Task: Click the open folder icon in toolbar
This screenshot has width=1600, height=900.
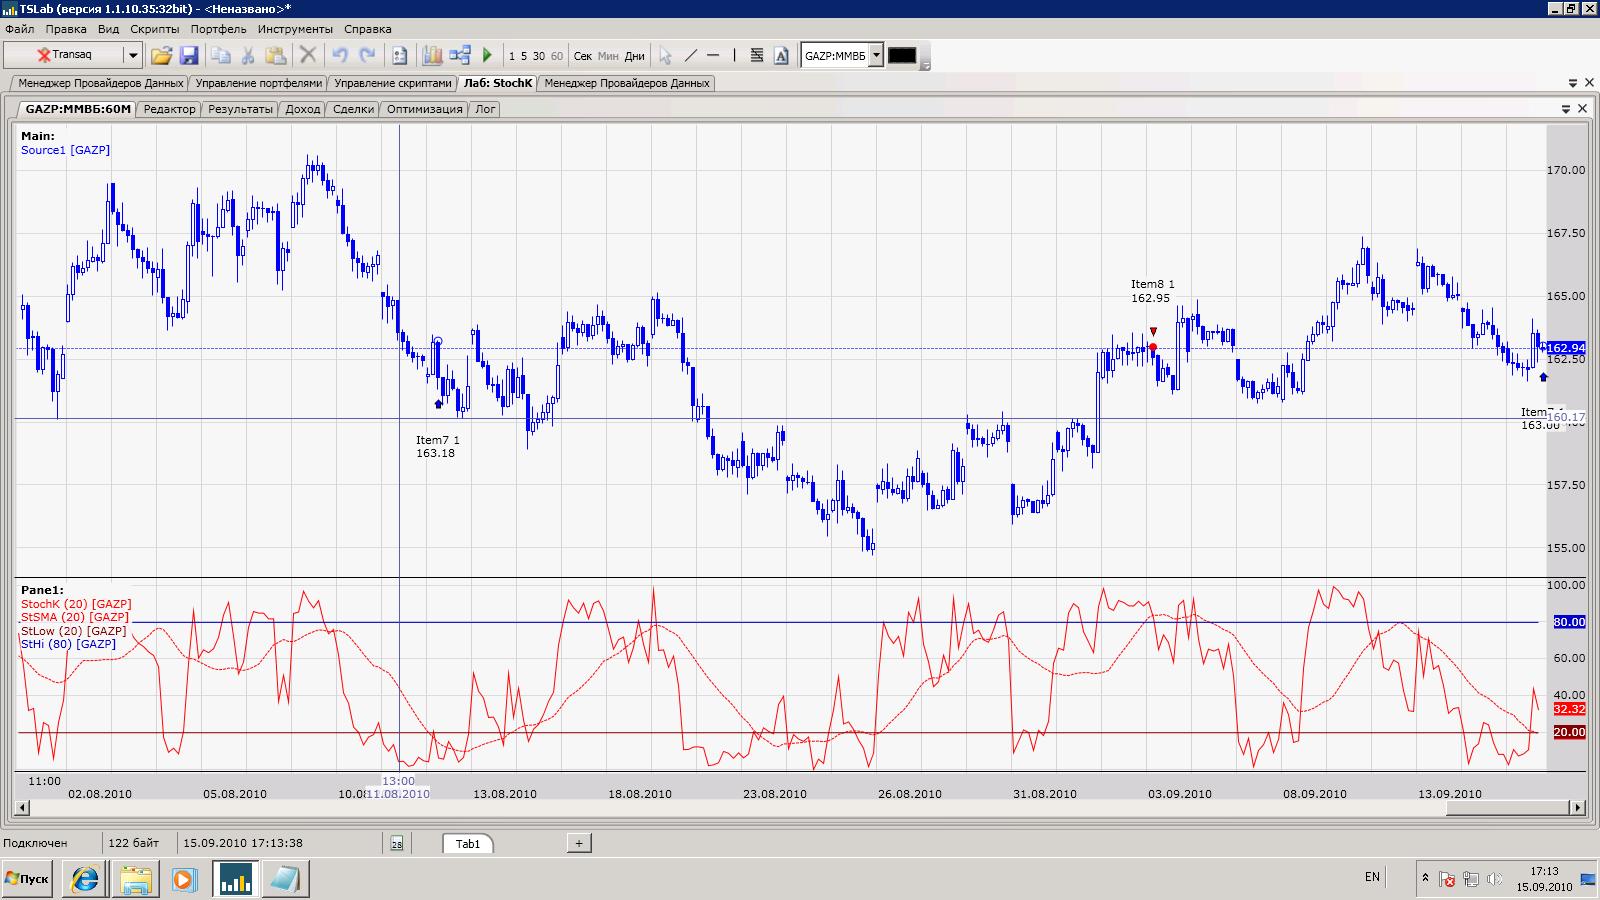Action: (x=161, y=56)
